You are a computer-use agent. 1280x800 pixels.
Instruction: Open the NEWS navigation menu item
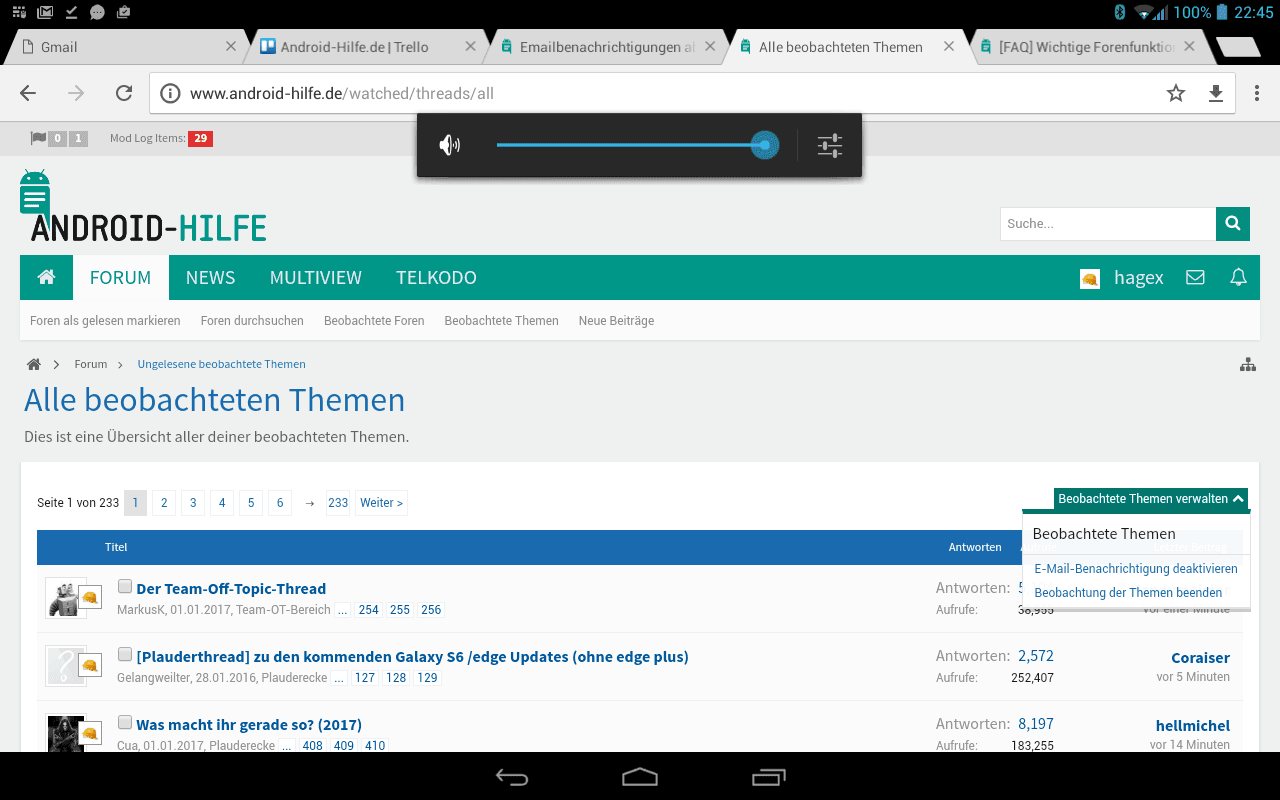point(210,278)
